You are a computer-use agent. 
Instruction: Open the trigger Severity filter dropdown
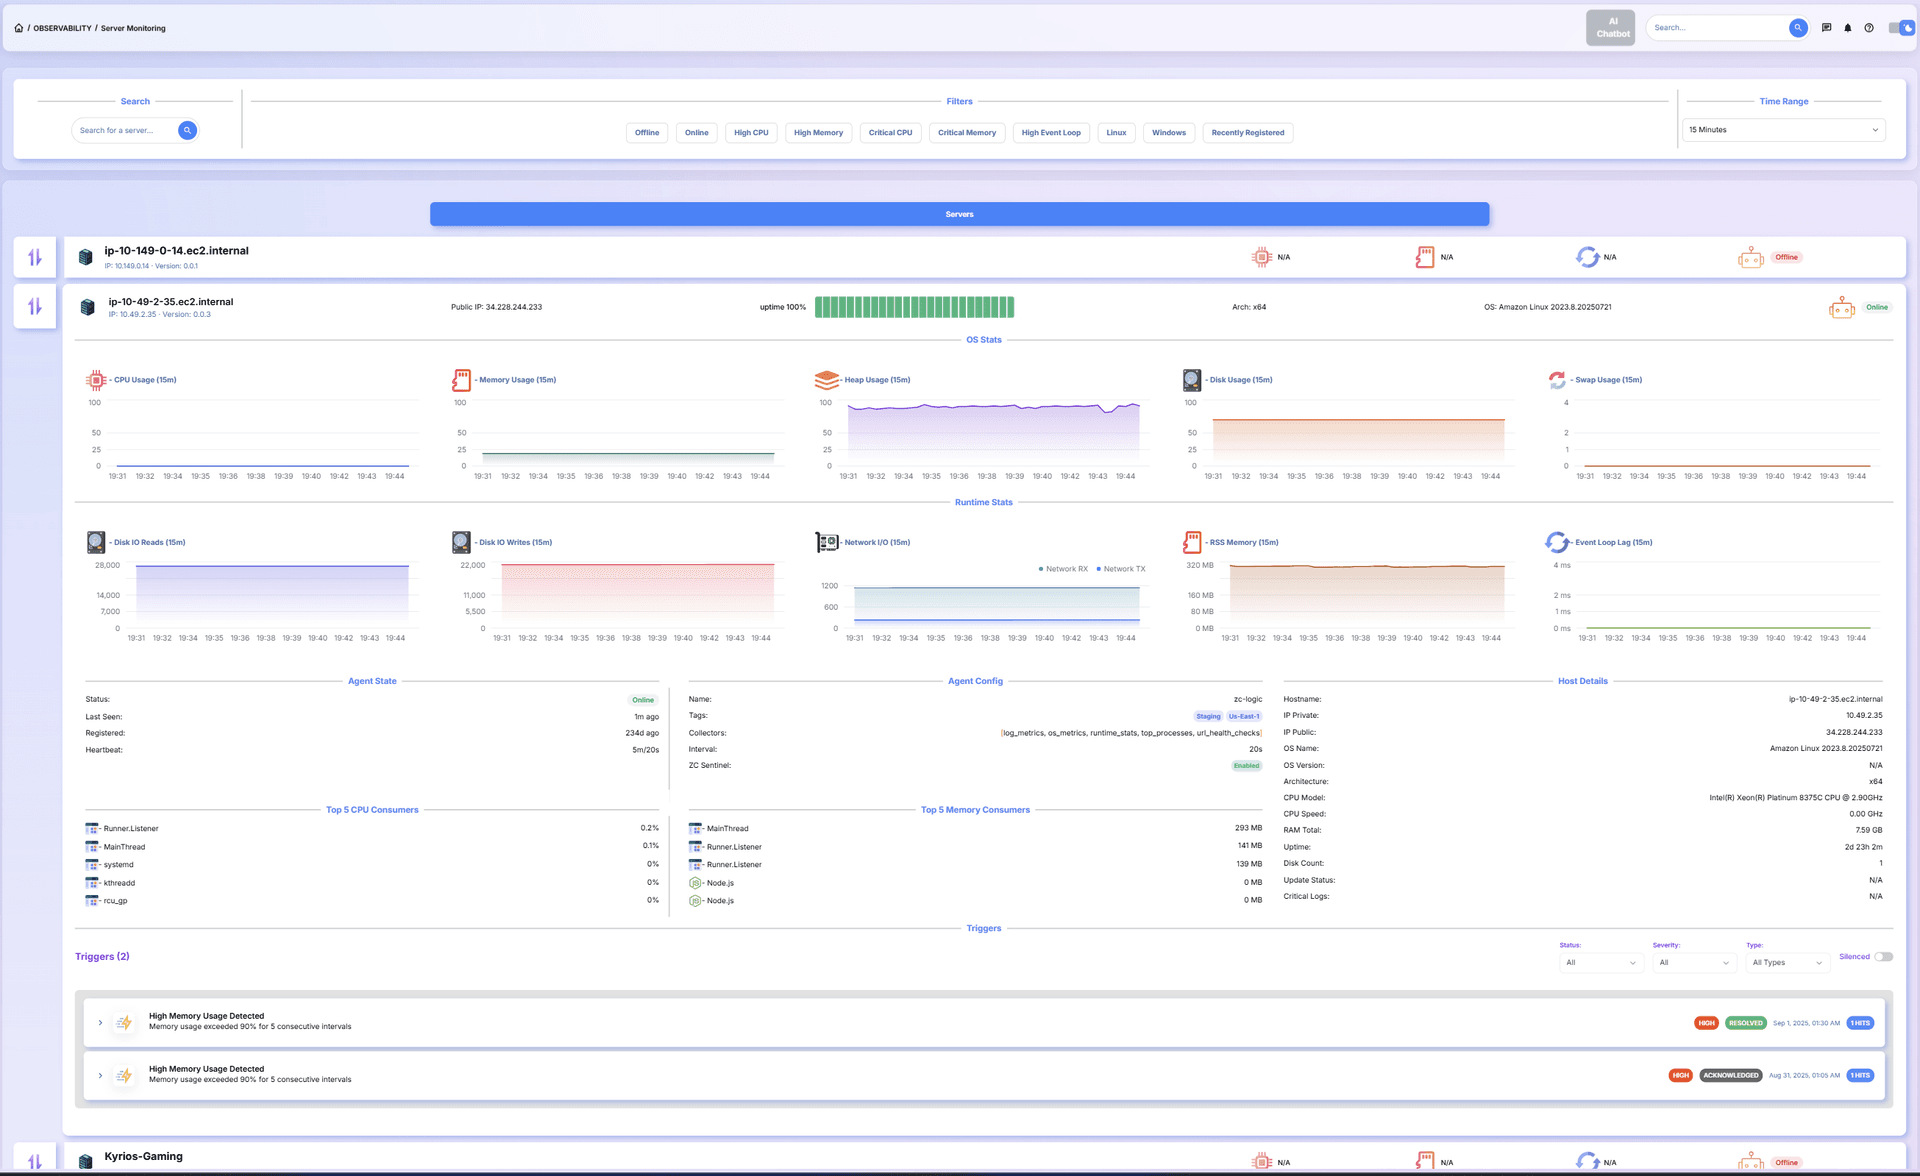pos(1694,963)
